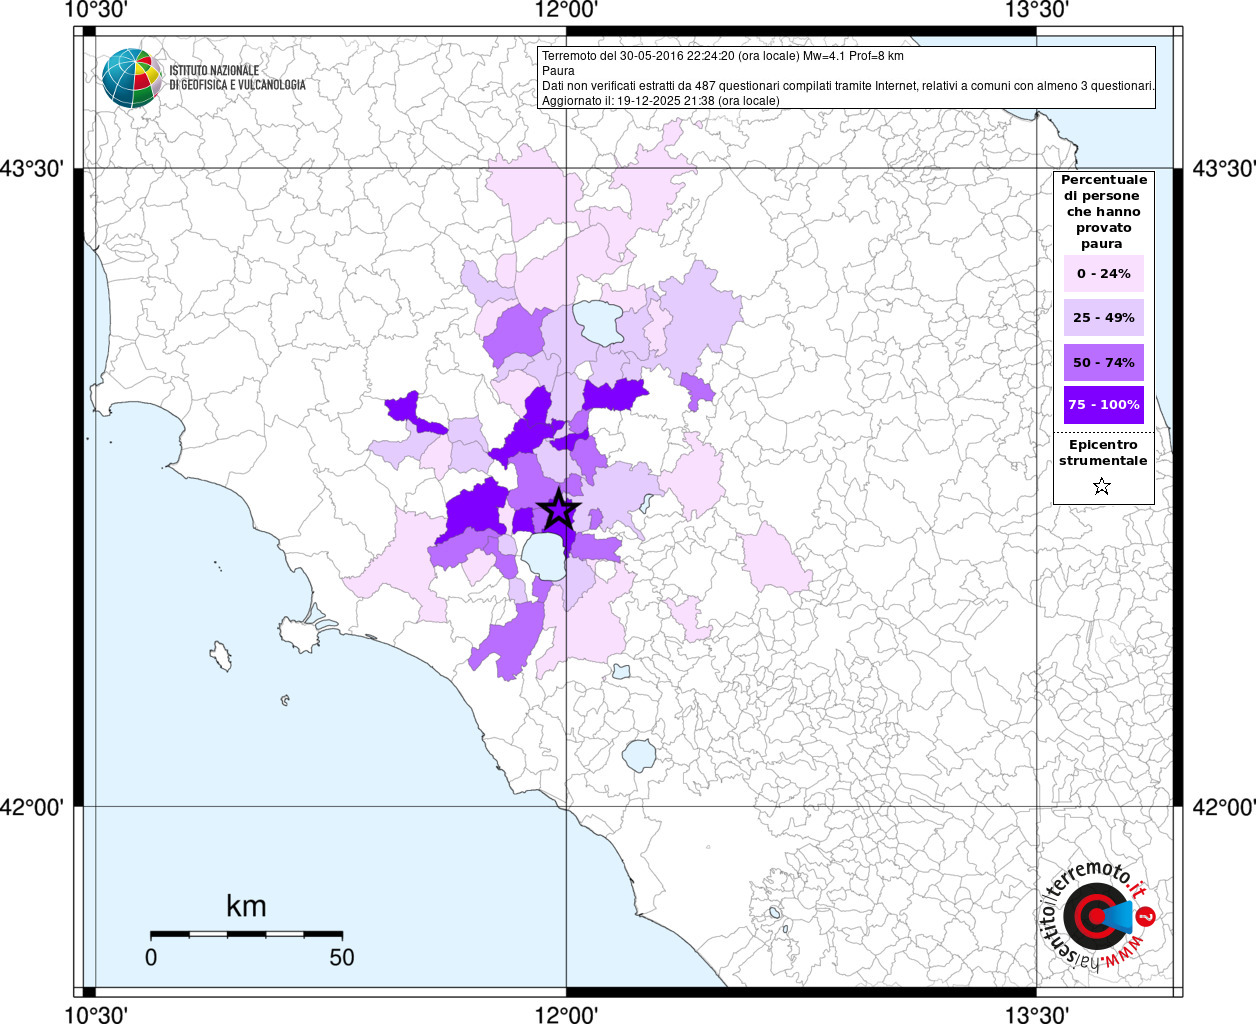Image resolution: width=1256 pixels, height=1024 pixels.
Task: Click Giglio island in the sea
Action: click(x=221, y=657)
